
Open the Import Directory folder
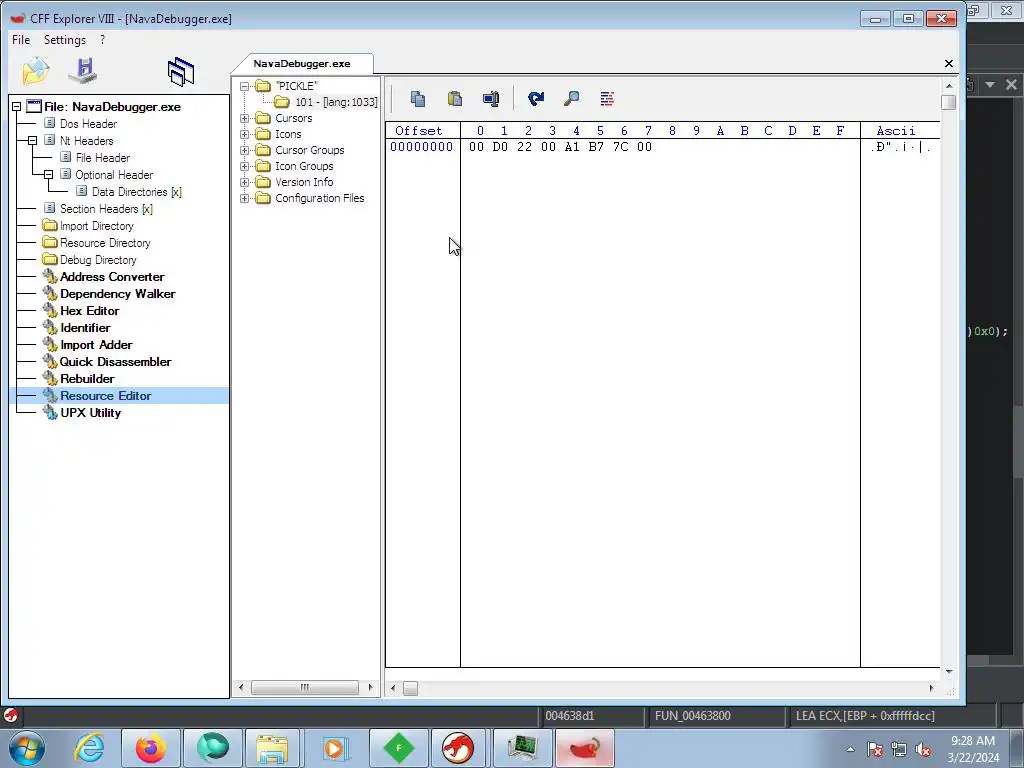(97, 226)
